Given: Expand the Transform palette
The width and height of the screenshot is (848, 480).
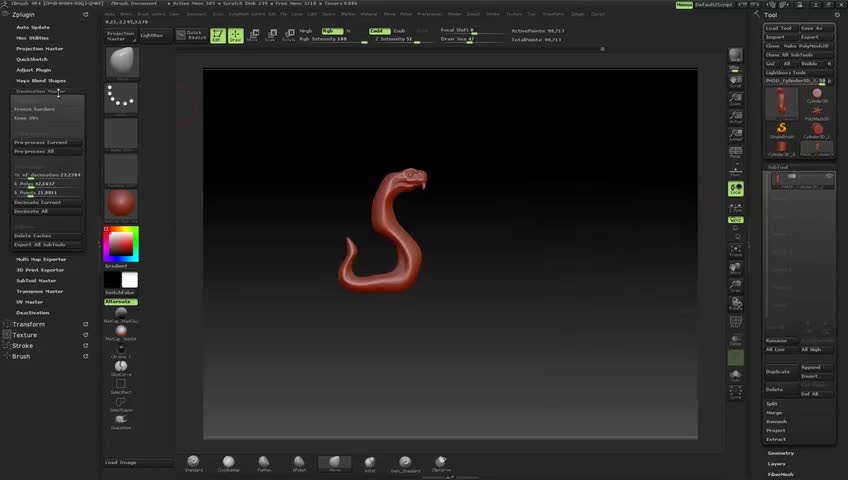Looking at the screenshot, I should [29, 324].
